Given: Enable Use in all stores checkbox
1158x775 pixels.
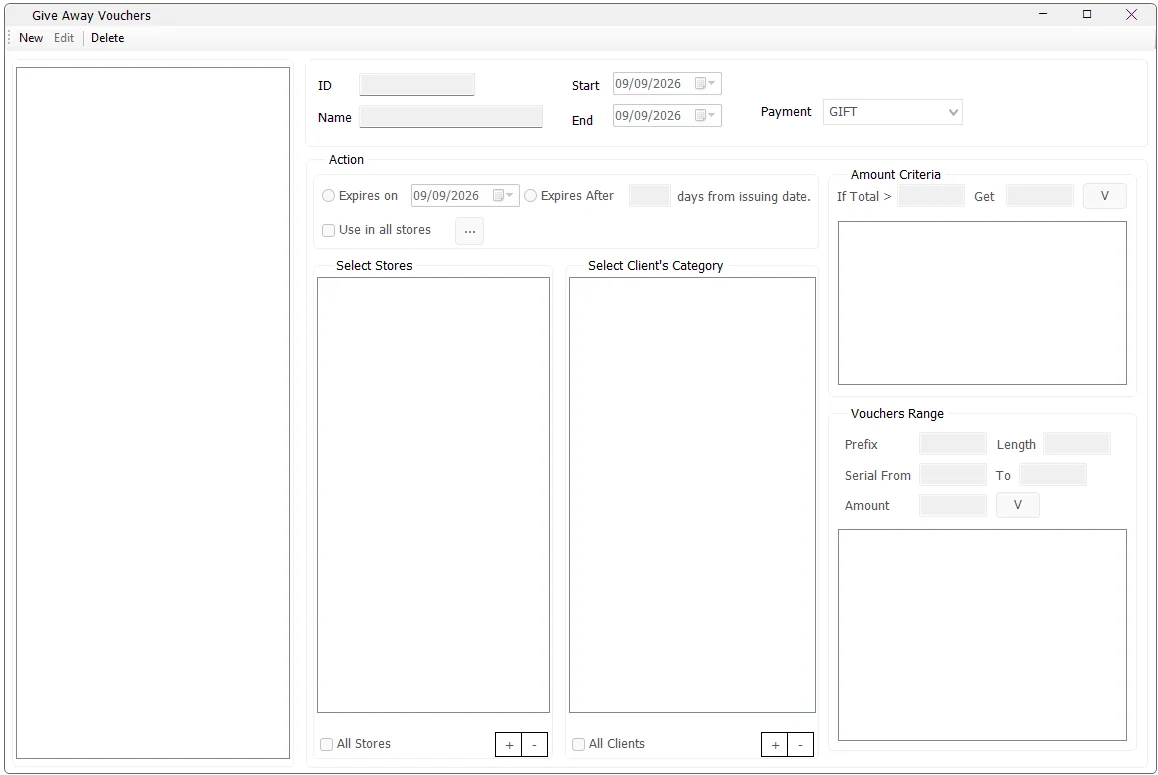Looking at the screenshot, I should 329,231.
